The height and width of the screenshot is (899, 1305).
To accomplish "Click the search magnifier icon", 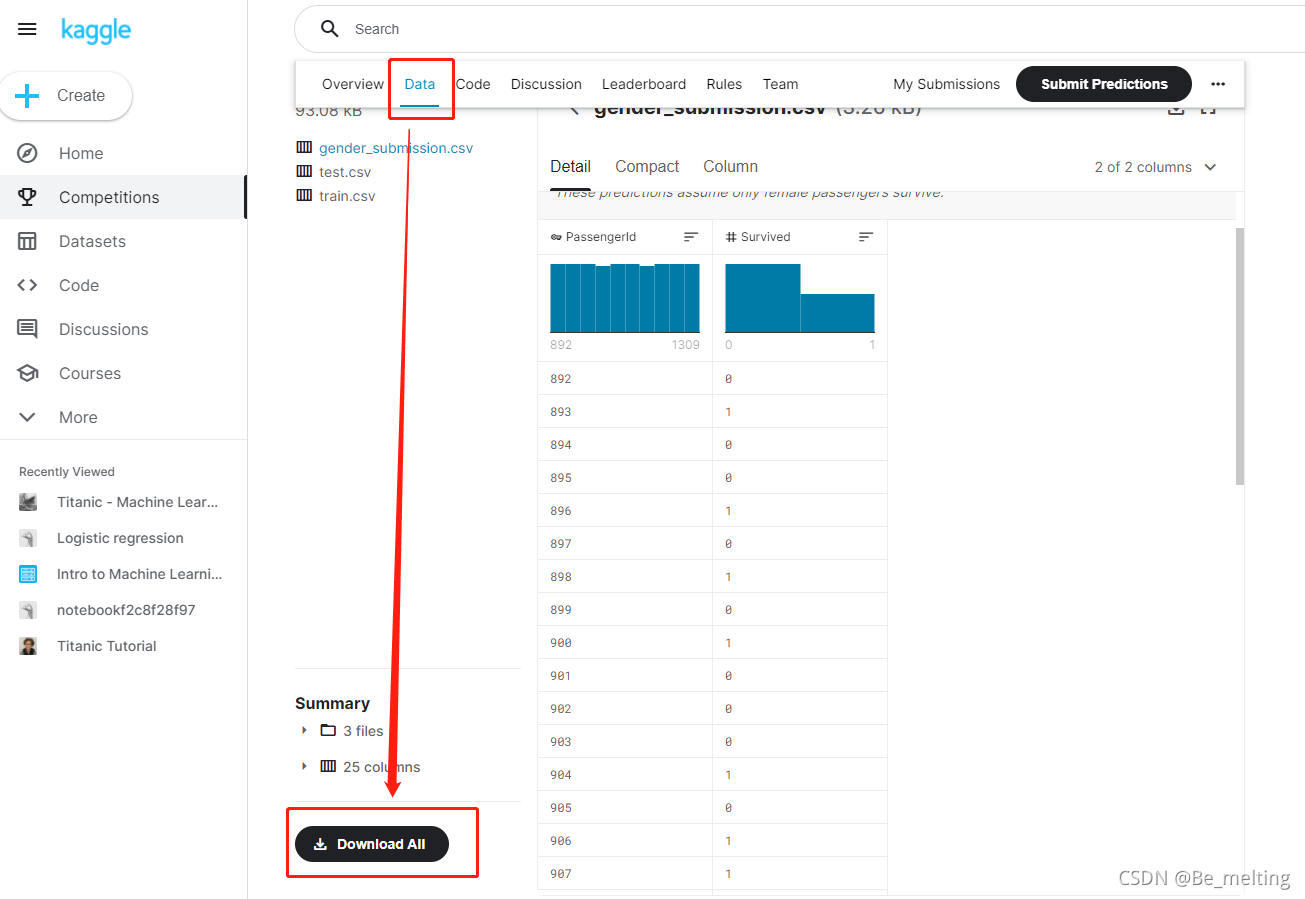I will pos(330,29).
